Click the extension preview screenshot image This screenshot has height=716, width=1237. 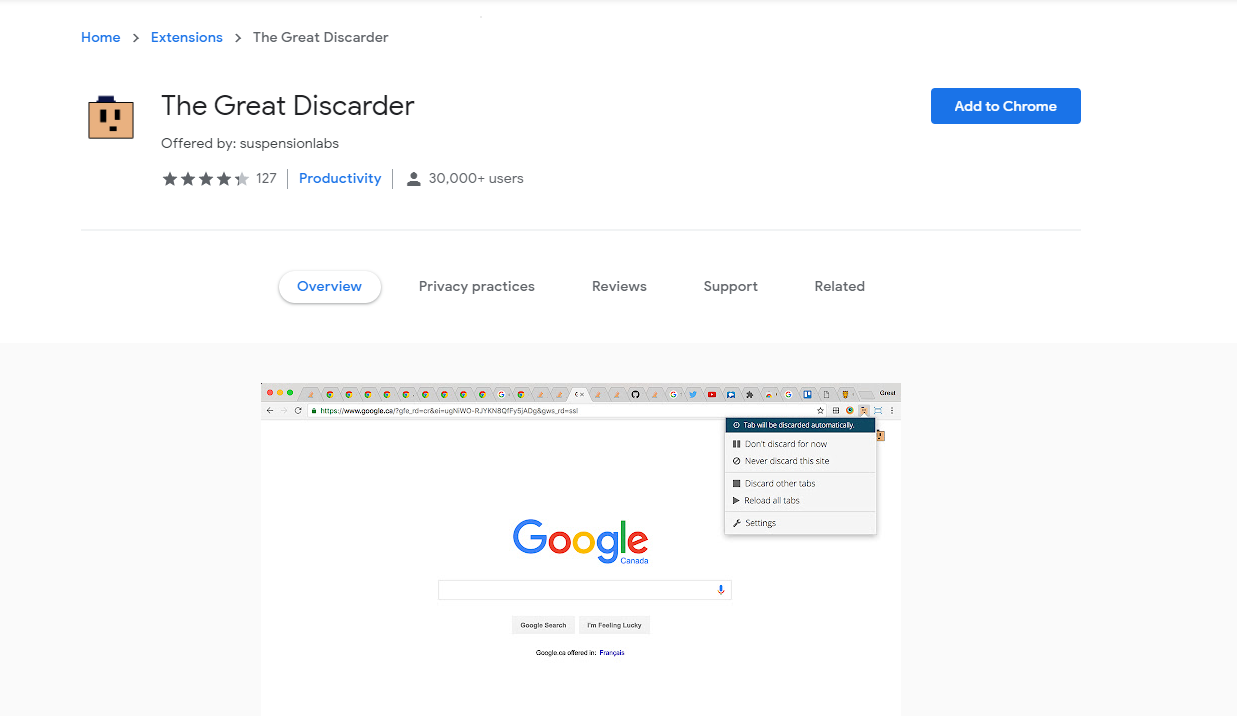click(x=581, y=549)
